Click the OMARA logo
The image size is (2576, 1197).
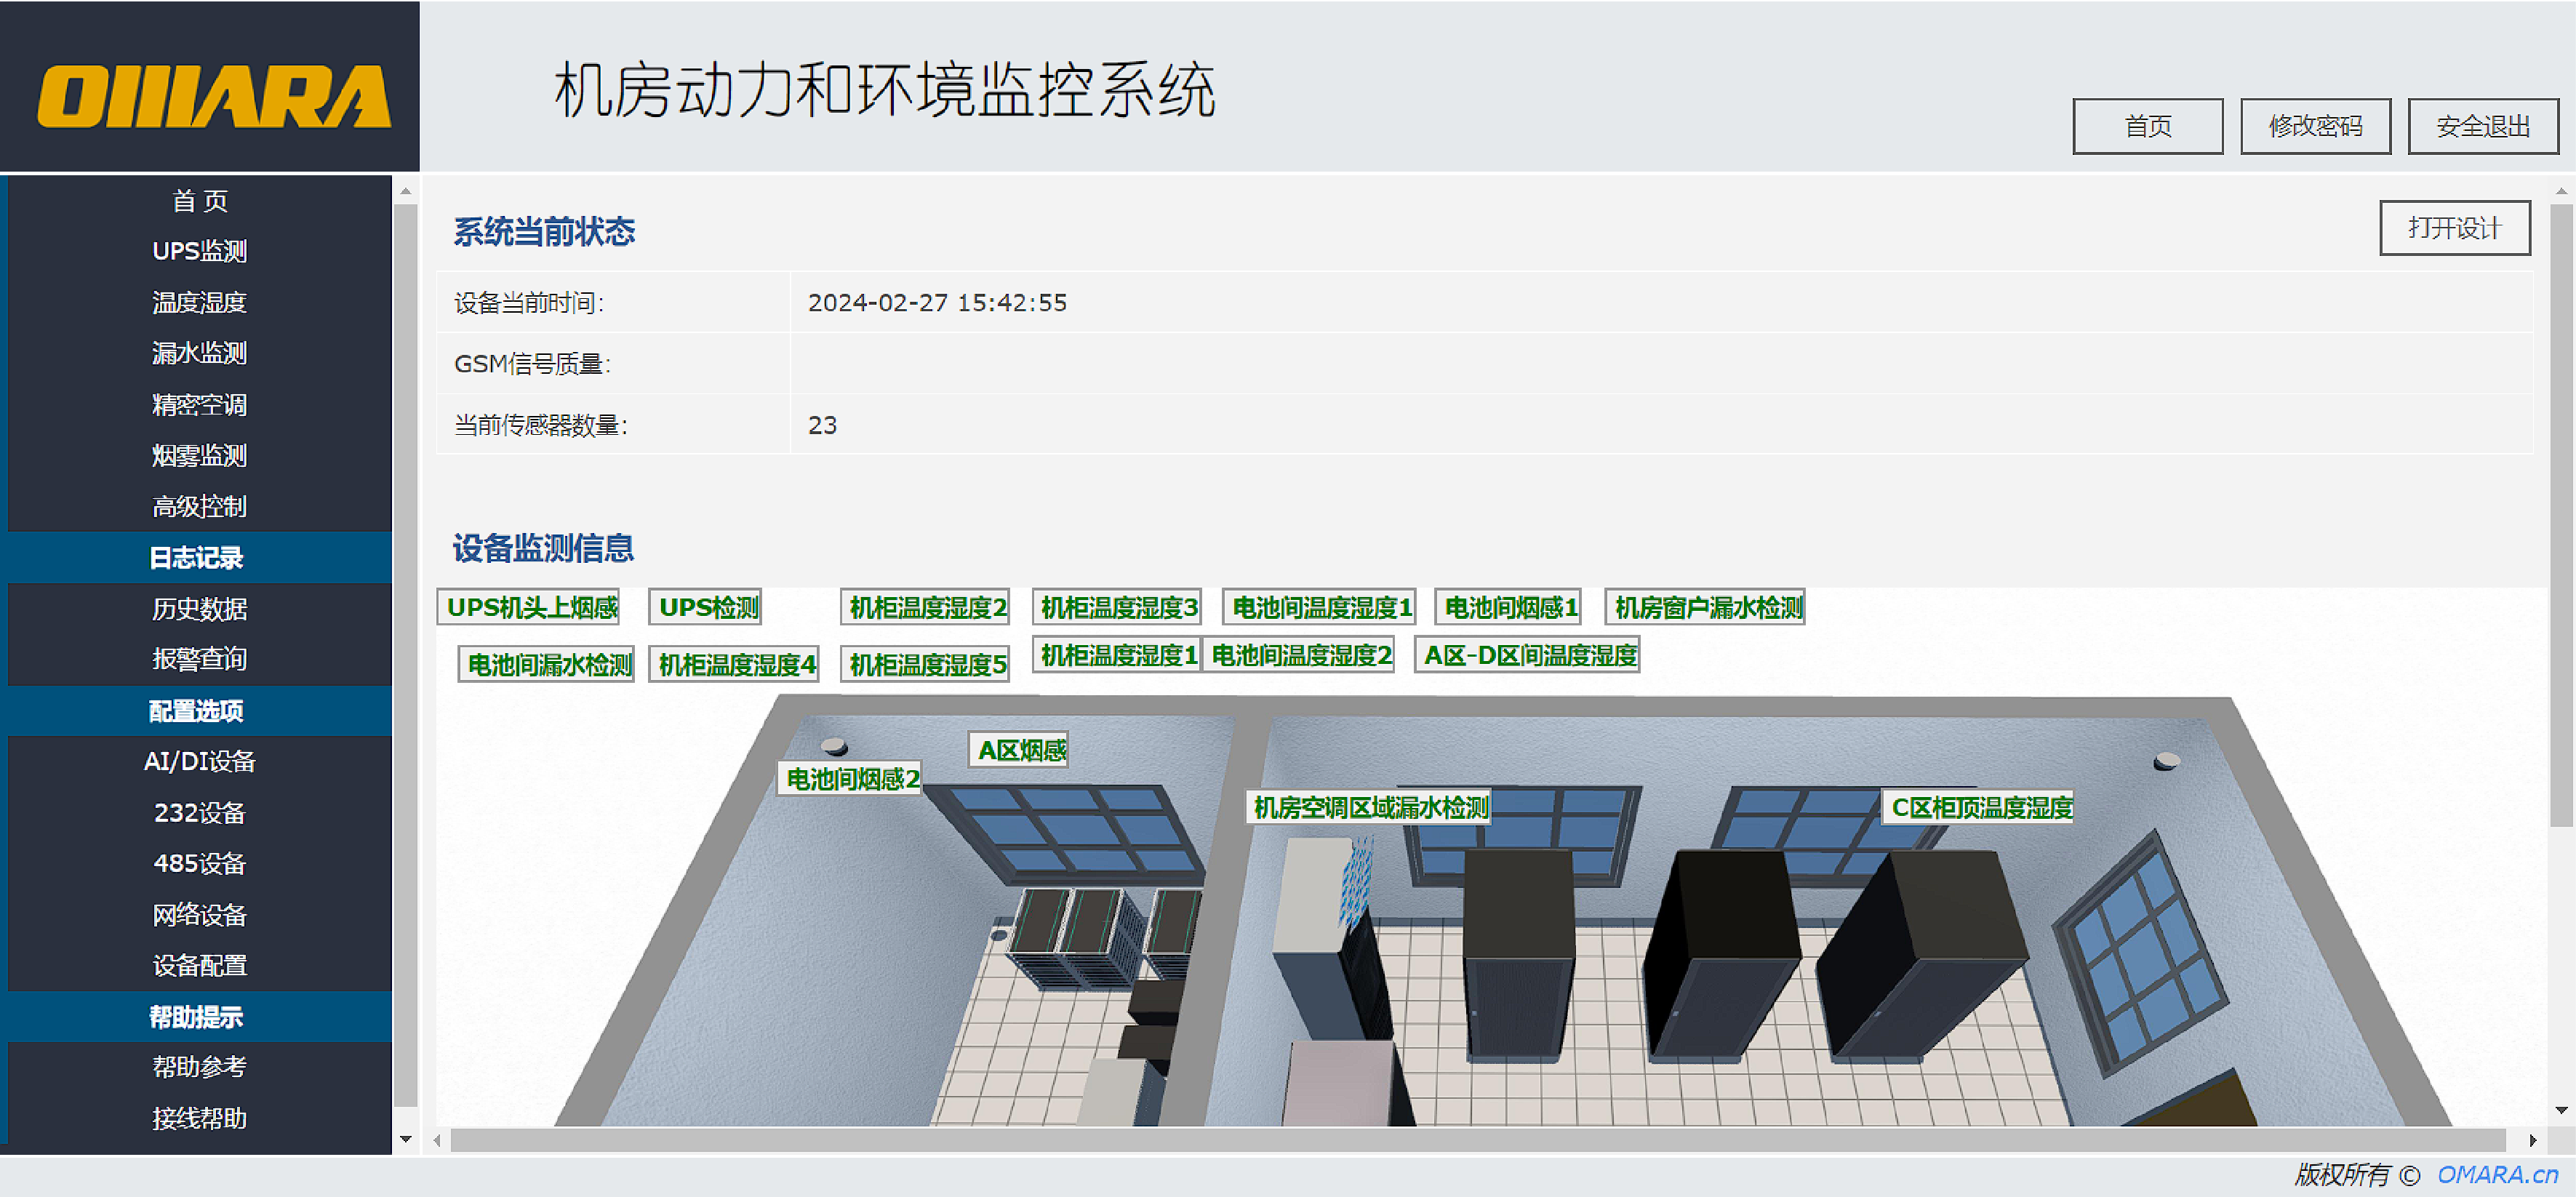[x=213, y=97]
